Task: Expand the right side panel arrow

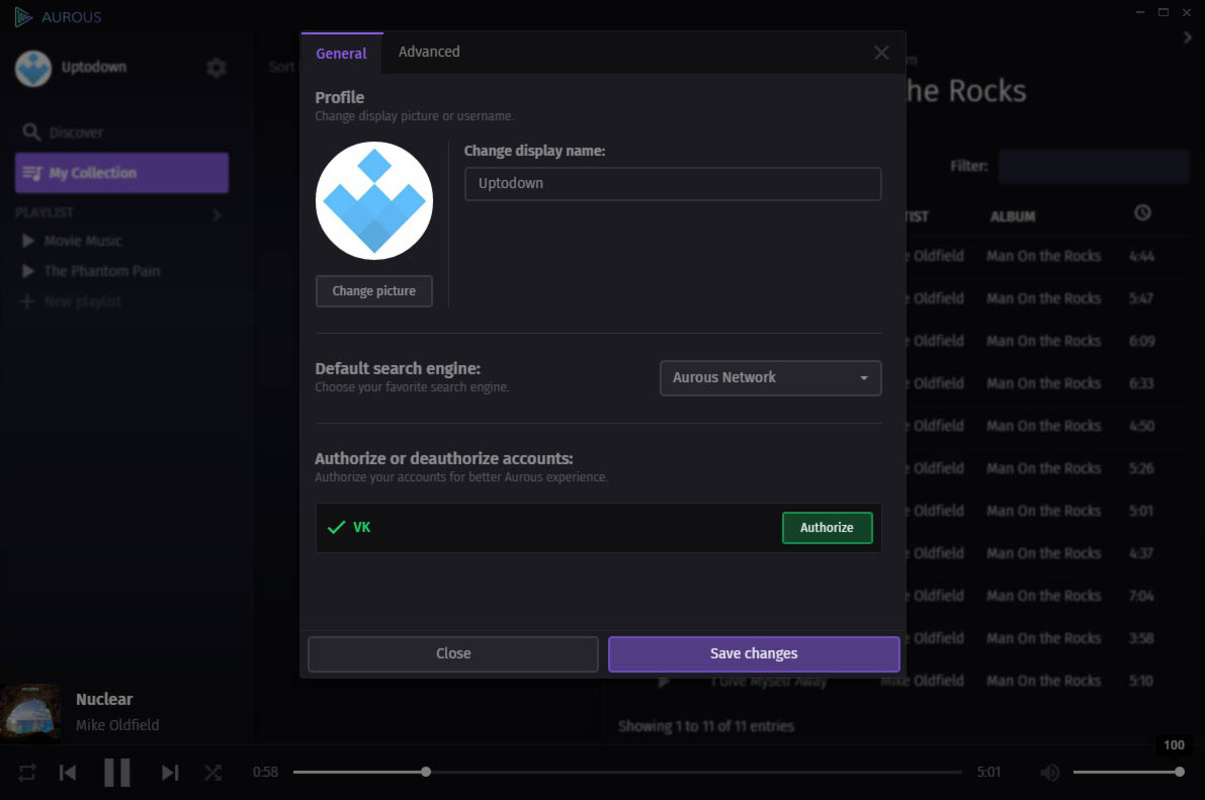Action: [1188, 36]
